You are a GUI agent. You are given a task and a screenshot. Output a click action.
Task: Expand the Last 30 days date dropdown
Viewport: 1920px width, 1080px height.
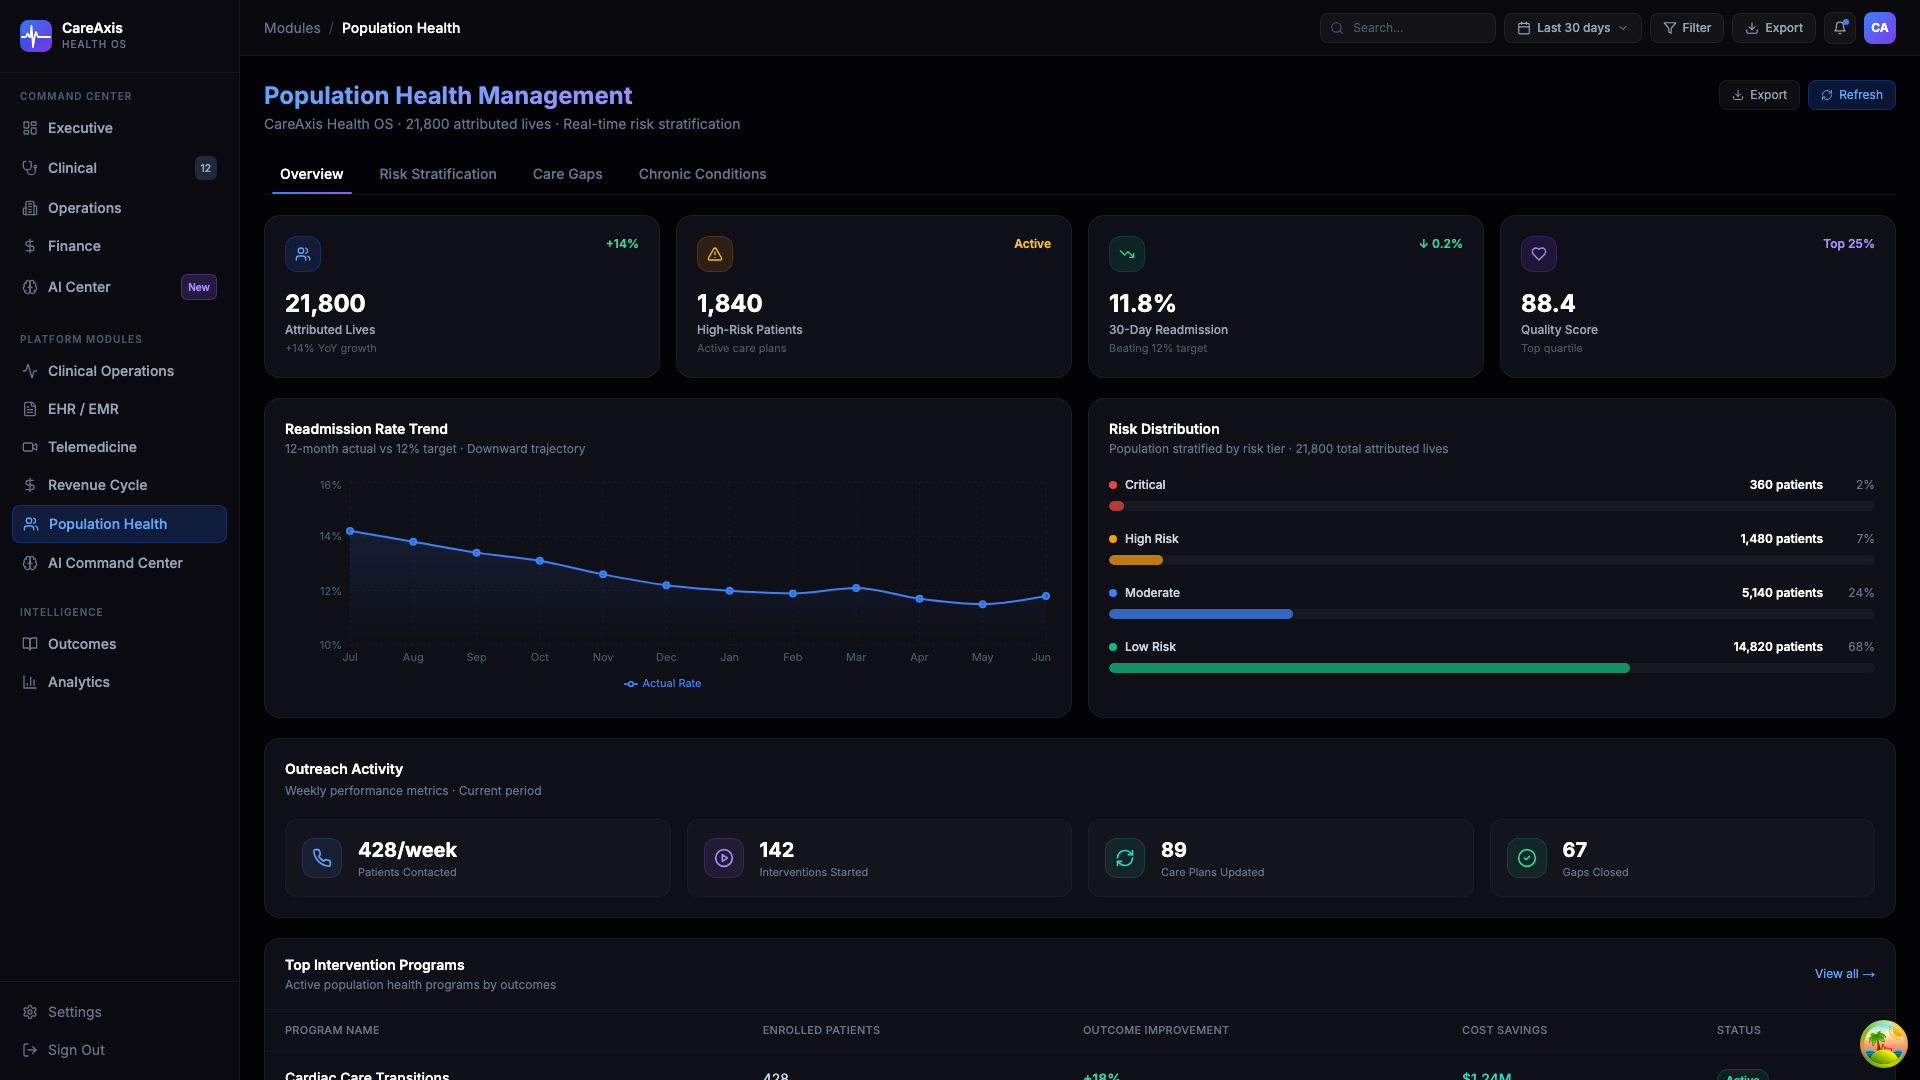pyautogui.click(x=1574, y=28)
